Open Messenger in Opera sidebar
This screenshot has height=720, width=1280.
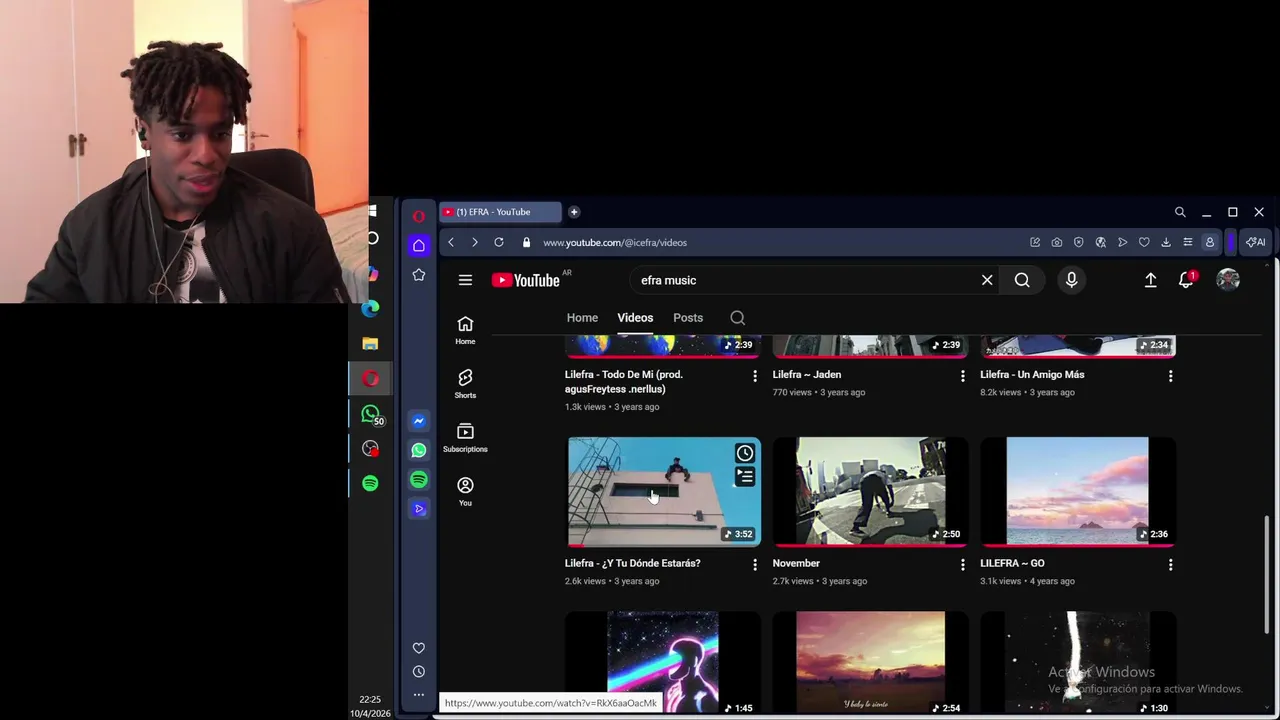coord(419,421)
